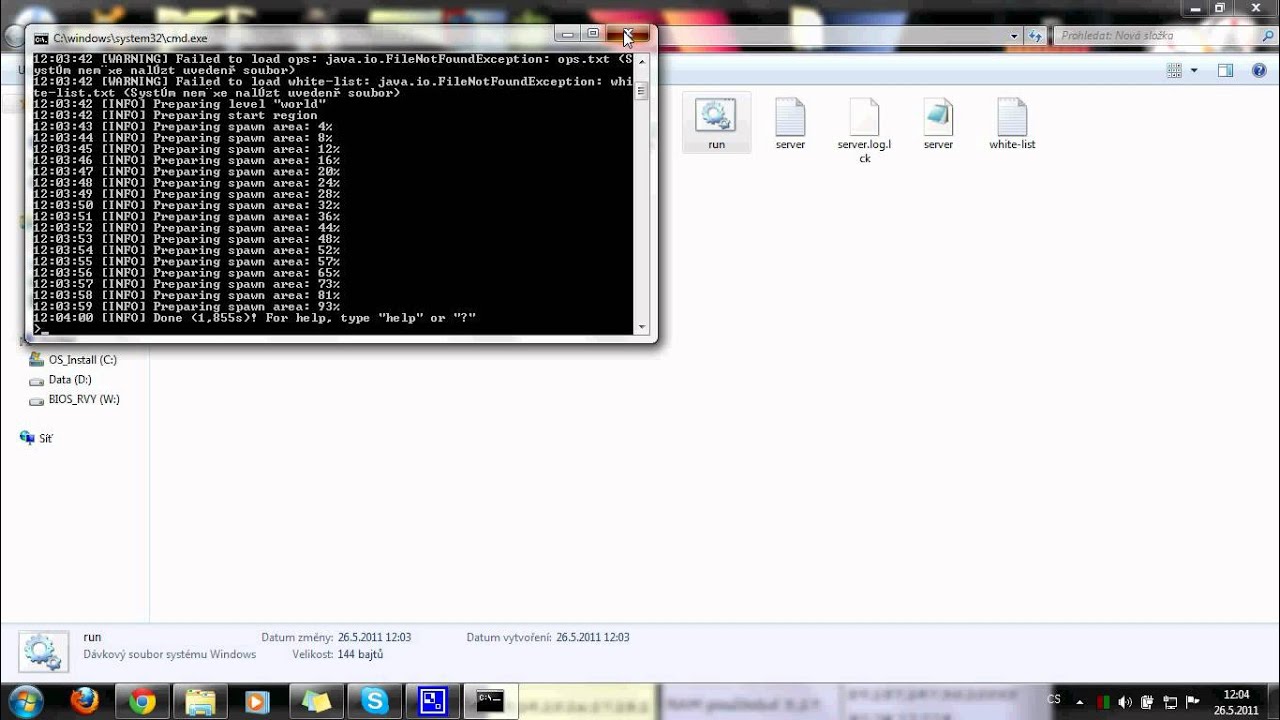Minimize the cmd.exe window

(x=568, y=35)
